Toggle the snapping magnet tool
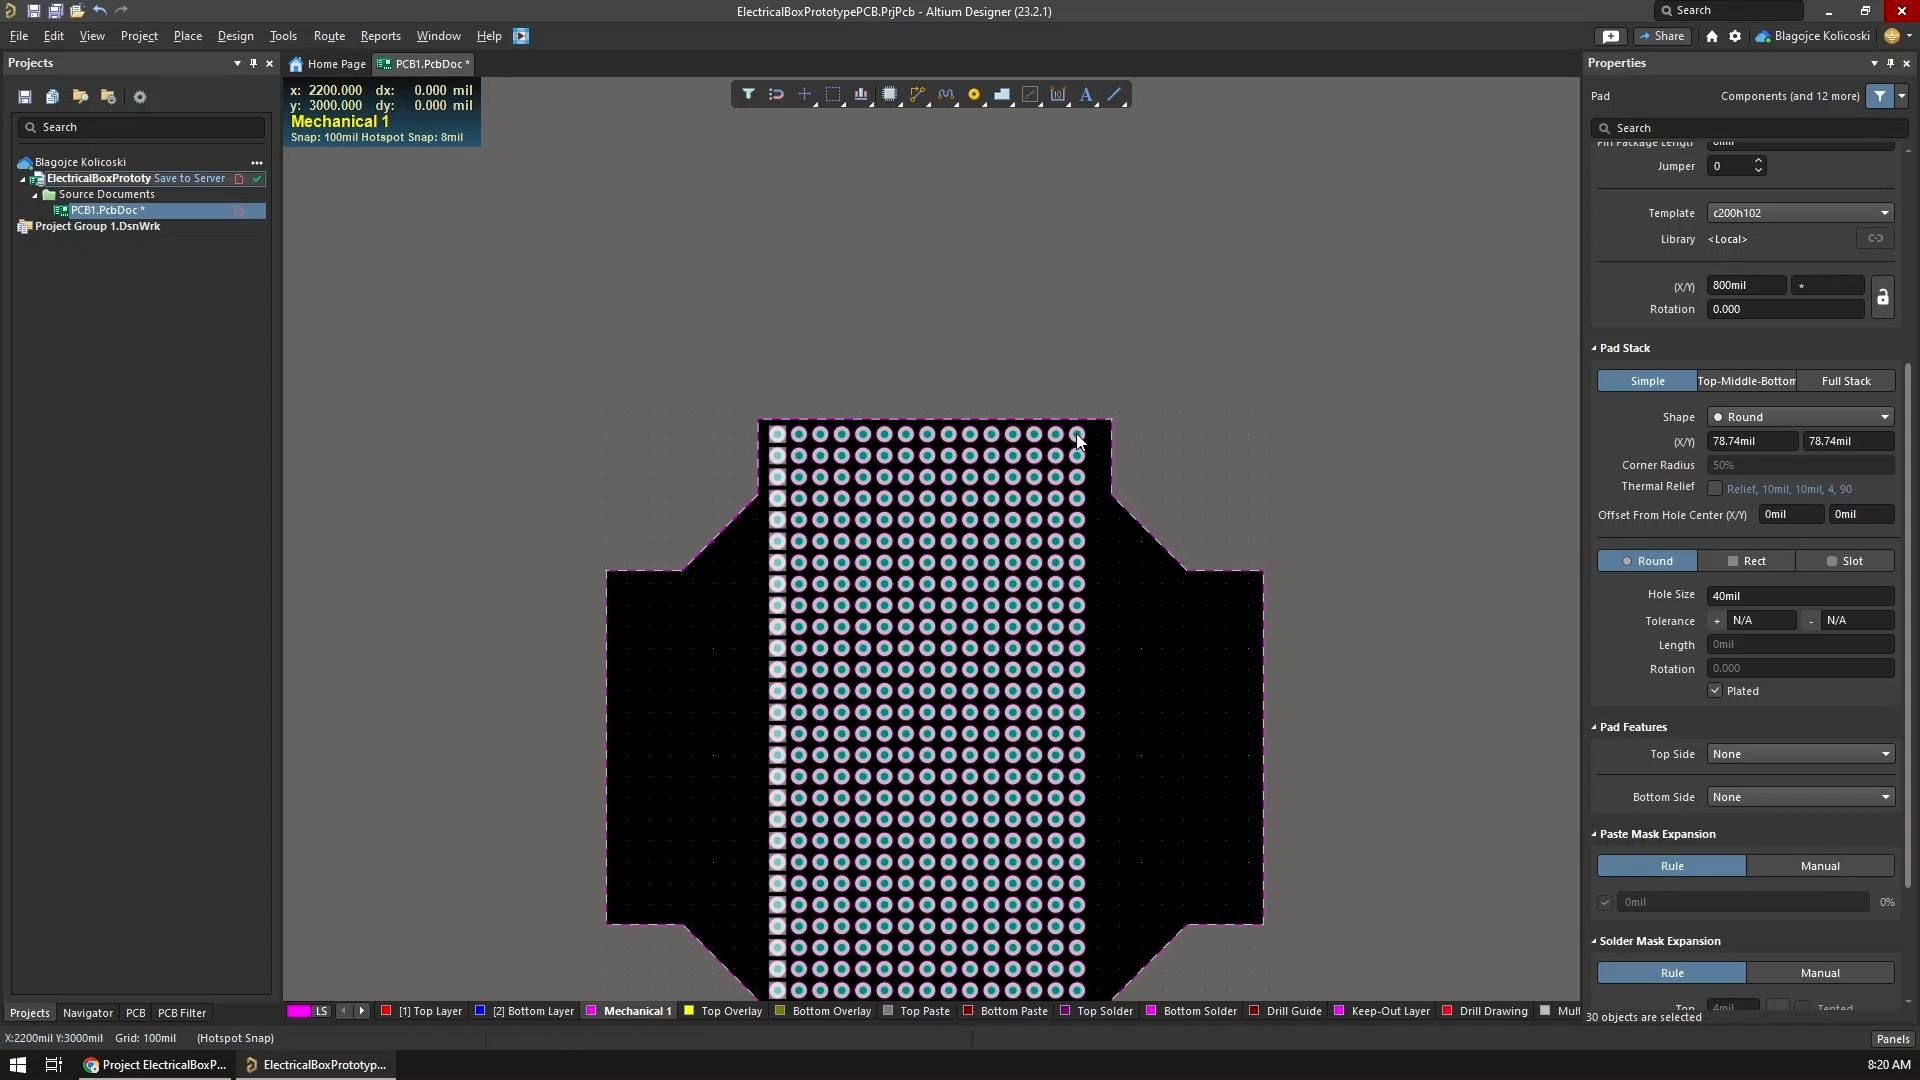The width and height of the screenshot is (1920, 1080). coord(776,94)
